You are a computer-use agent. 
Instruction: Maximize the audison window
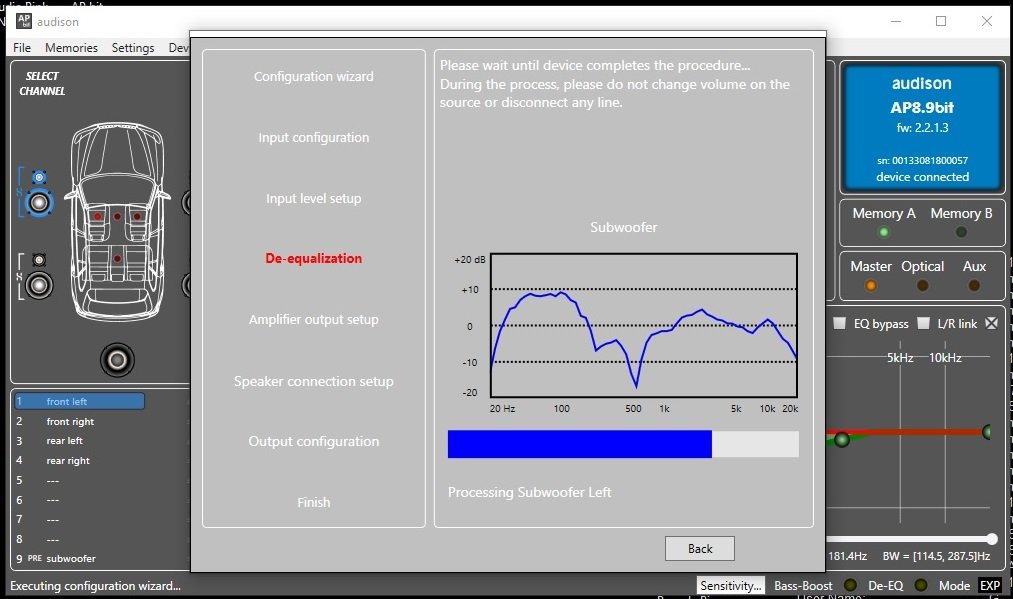pos(941,21)
